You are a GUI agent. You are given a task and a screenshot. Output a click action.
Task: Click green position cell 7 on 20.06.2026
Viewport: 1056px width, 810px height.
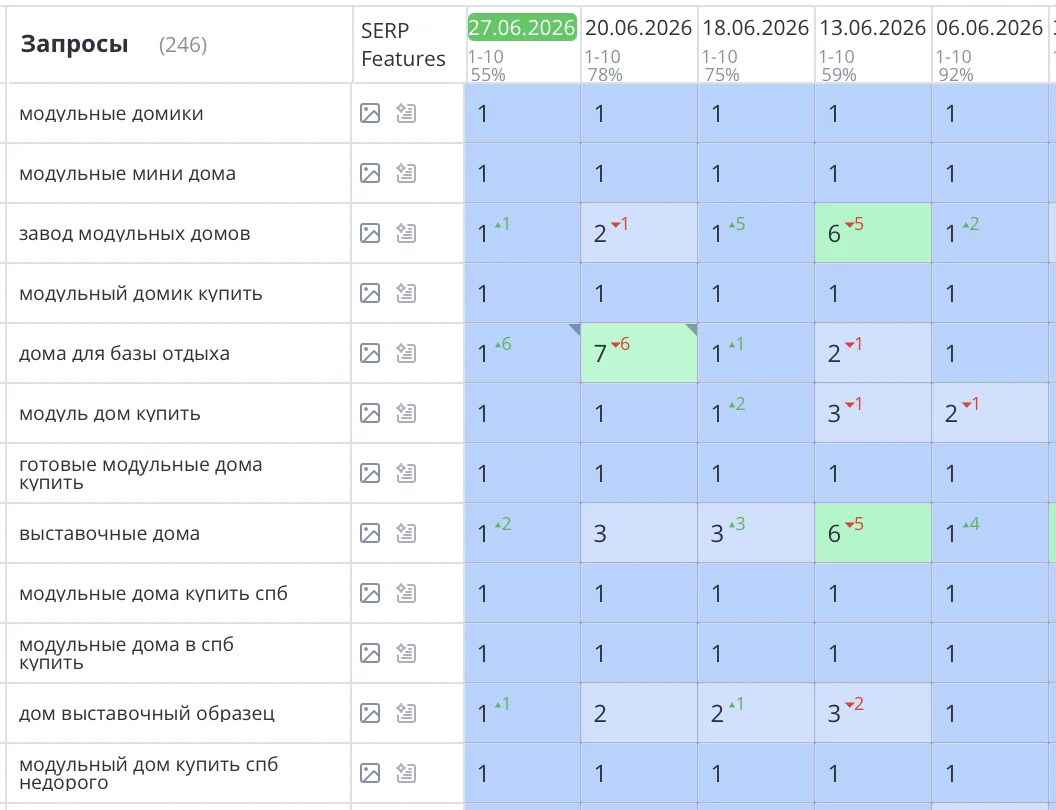tap(639, 353)
